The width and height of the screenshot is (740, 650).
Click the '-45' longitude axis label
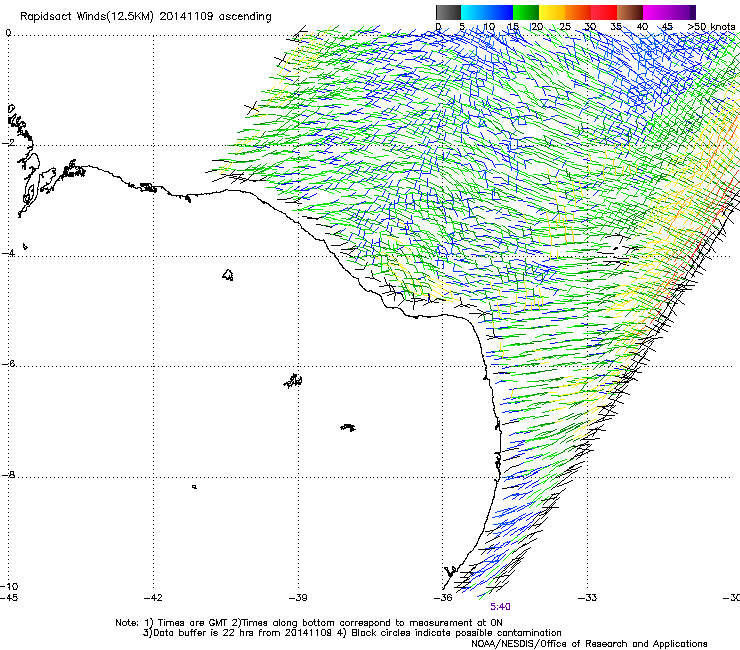click(x=9, y=598)
